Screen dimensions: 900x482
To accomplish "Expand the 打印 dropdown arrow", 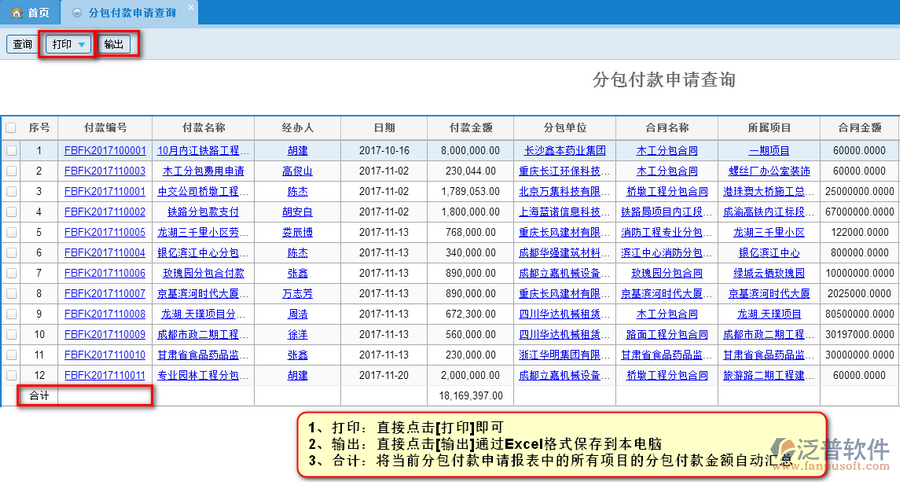I will [81, 45].
